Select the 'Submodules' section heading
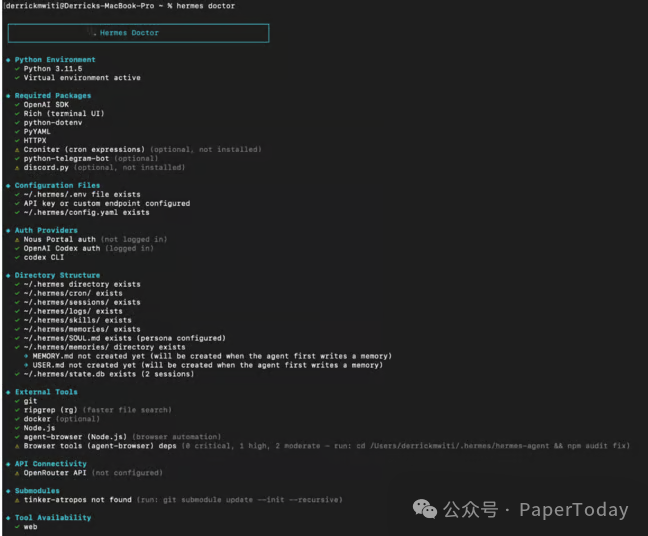This screenshot has height=536, width=648. tap(37, 491)
